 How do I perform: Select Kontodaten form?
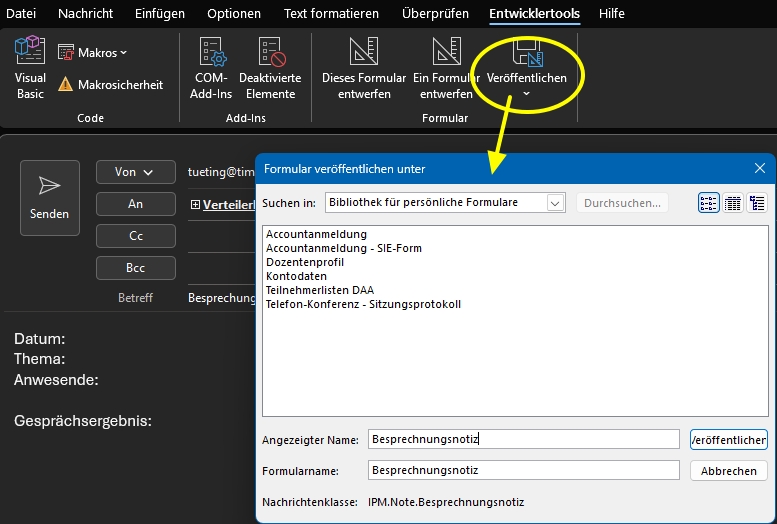pos(296,276)
